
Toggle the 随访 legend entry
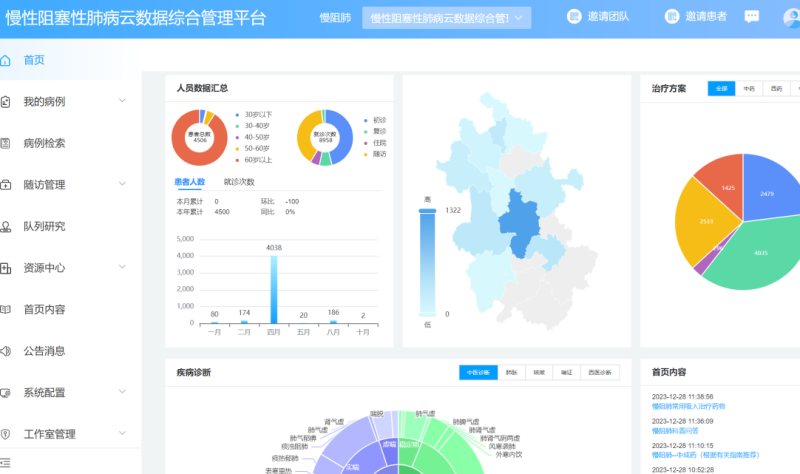pyautogui.click(x=374, y=154)
